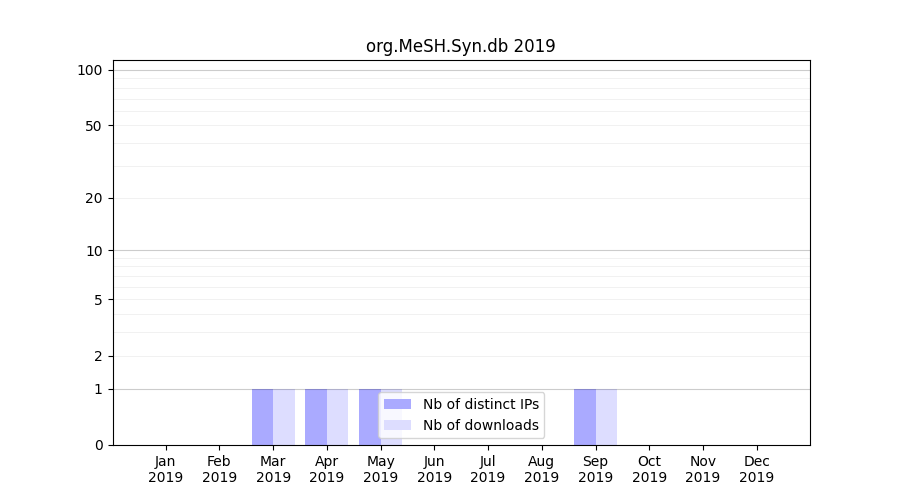Click the 100 y-axis tick label
The image size is (900, 500).
pyautogui.click(x=90, y=70)
